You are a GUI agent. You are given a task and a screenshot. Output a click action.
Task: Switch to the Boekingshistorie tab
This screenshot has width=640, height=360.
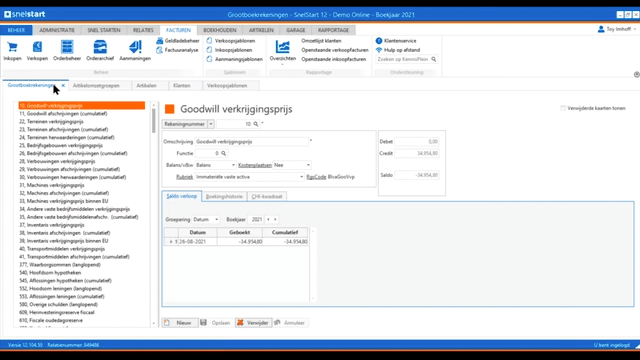tap(224, 197)
